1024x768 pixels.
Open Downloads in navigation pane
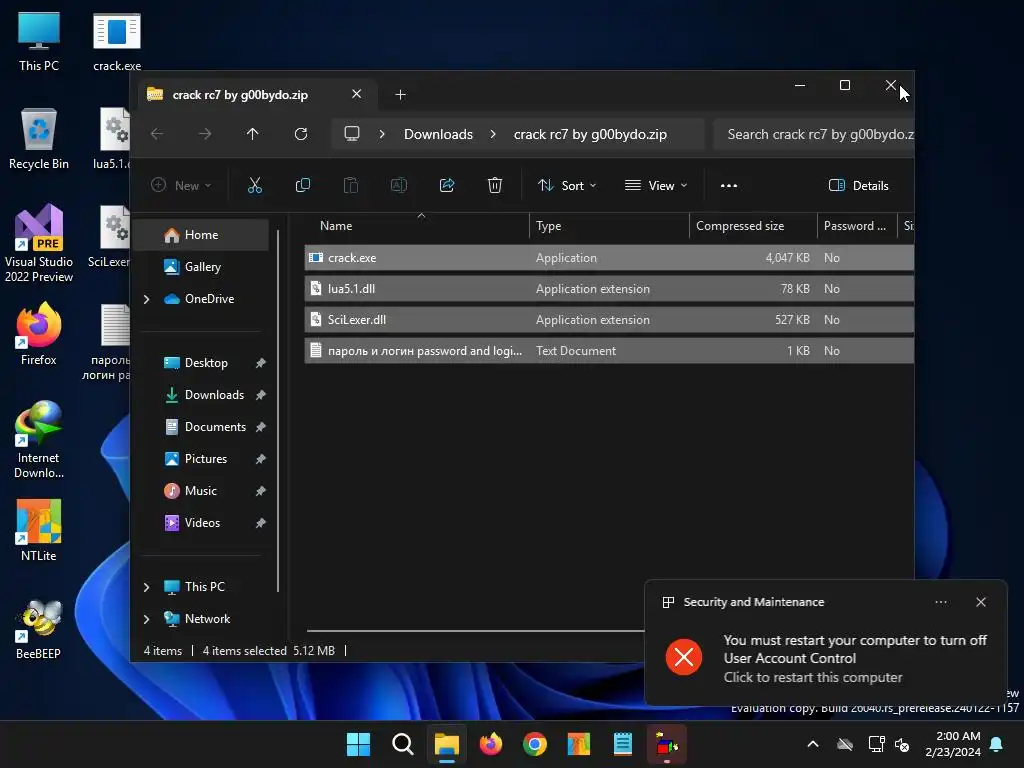coord(202,395)
